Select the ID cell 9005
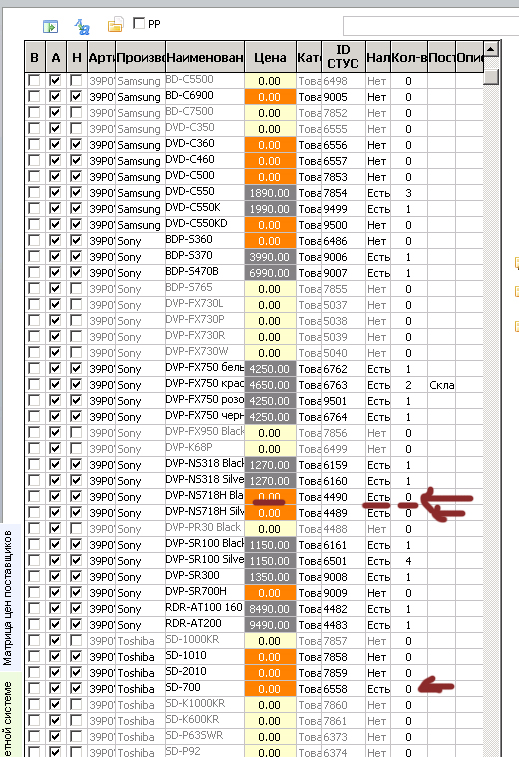Viewport: 519px width, 757px height. [x=343, y=97]
